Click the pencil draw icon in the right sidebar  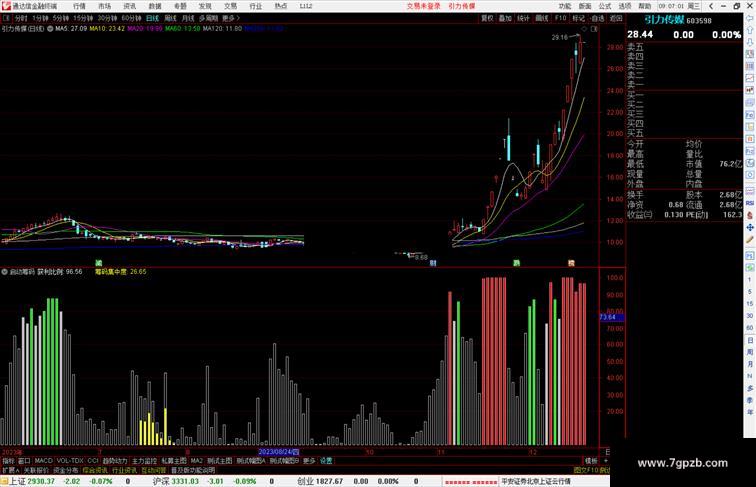(x=750, y=240)
